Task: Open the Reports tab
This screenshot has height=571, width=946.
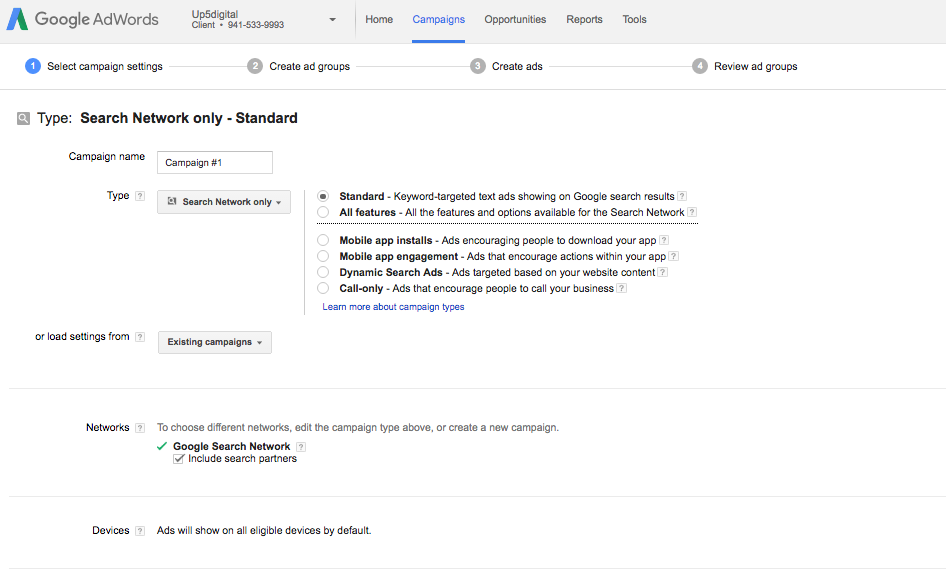Action: [584, 20]
